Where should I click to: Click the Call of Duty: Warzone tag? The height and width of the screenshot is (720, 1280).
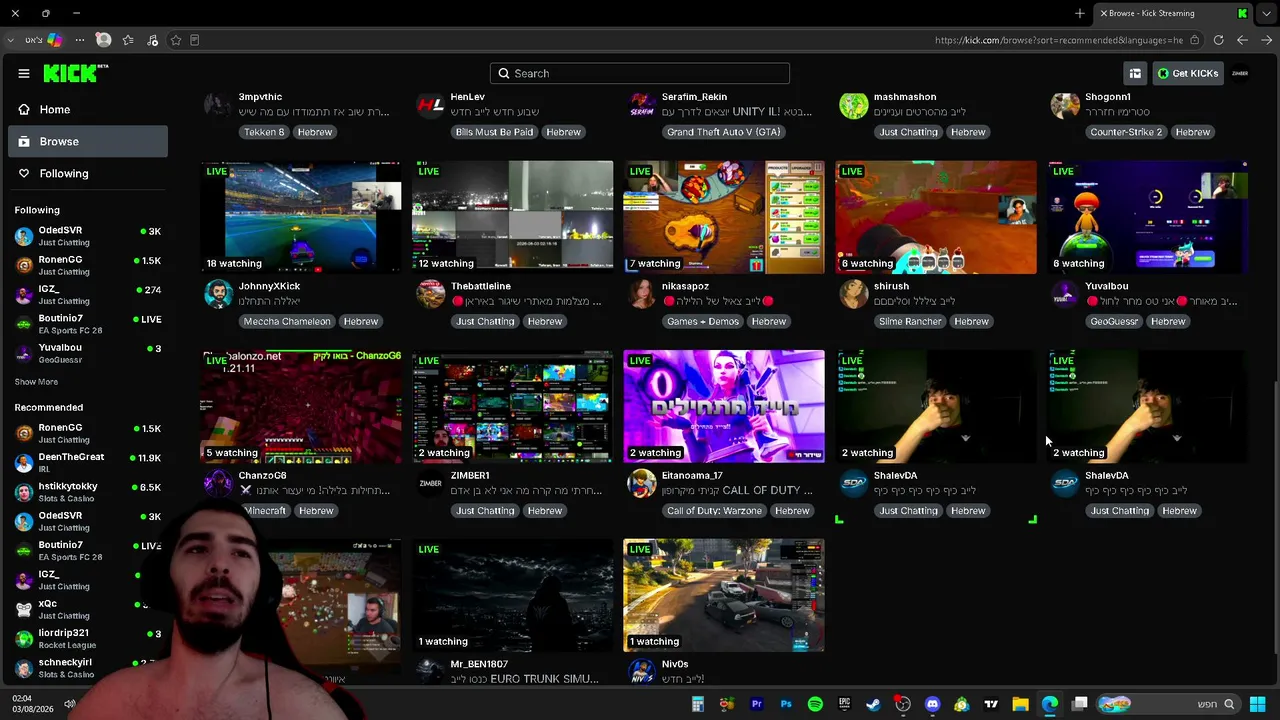pos(715,510)
